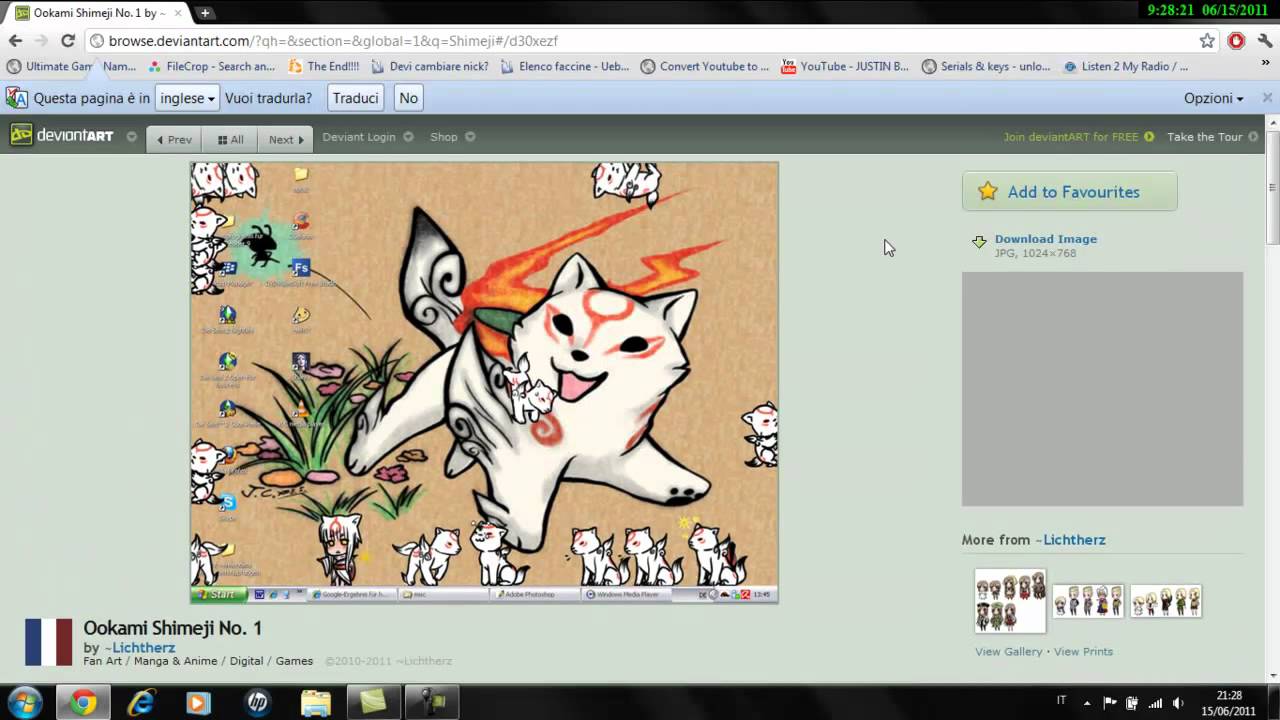Open The End!!!! bookmark
The image size is (1280, 720).
pos(324,66)
